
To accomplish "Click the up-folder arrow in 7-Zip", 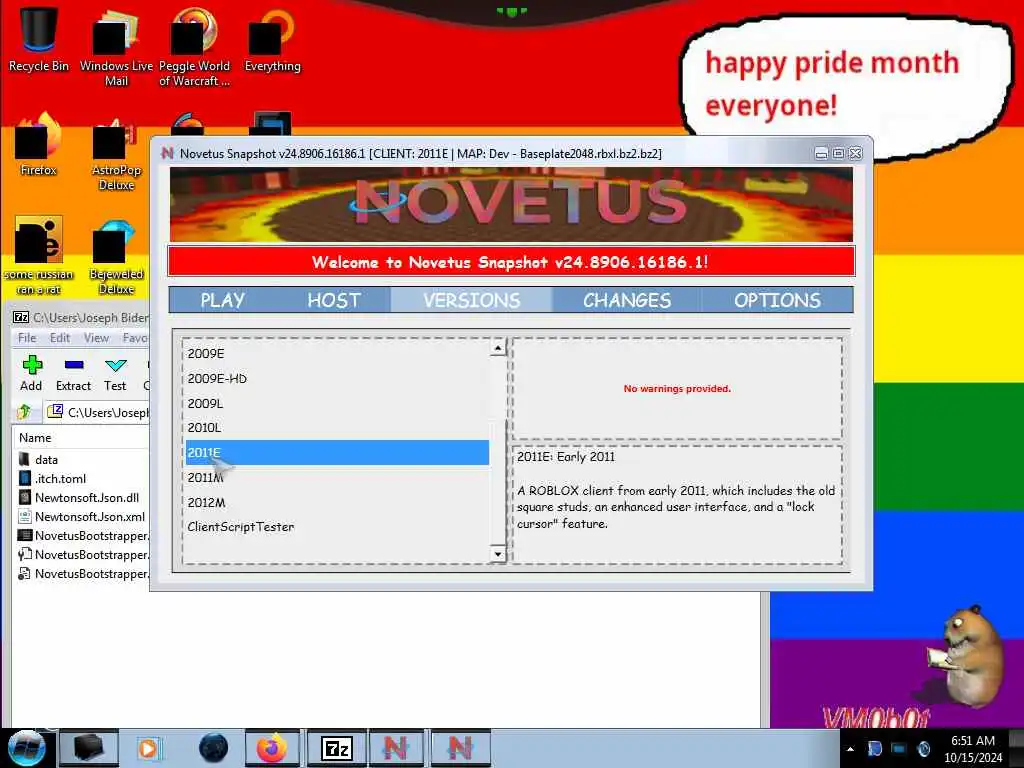I will [24, 411].
